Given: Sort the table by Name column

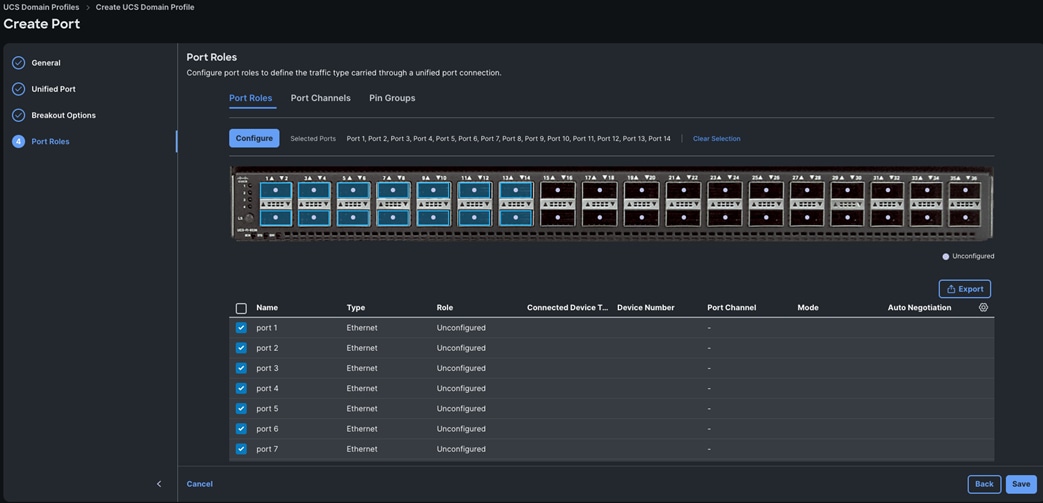Looking at the screenshot, I should tap(267, 307).
